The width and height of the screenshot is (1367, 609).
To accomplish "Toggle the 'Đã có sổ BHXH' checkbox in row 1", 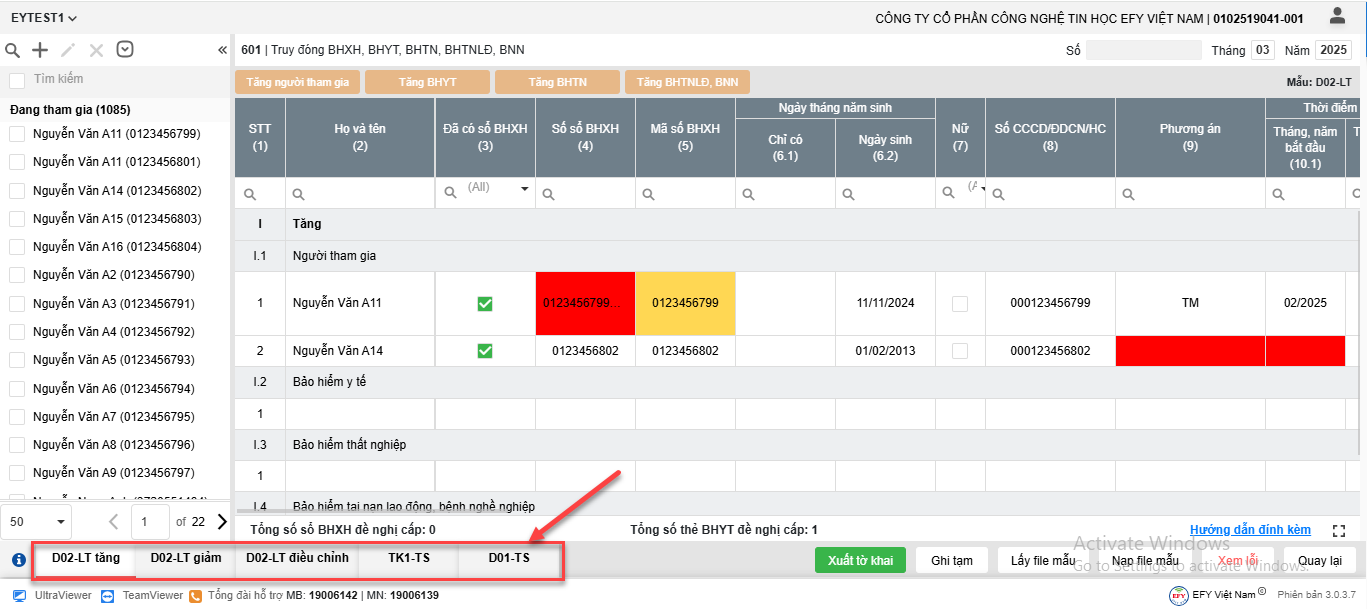I will click(485, 303).
